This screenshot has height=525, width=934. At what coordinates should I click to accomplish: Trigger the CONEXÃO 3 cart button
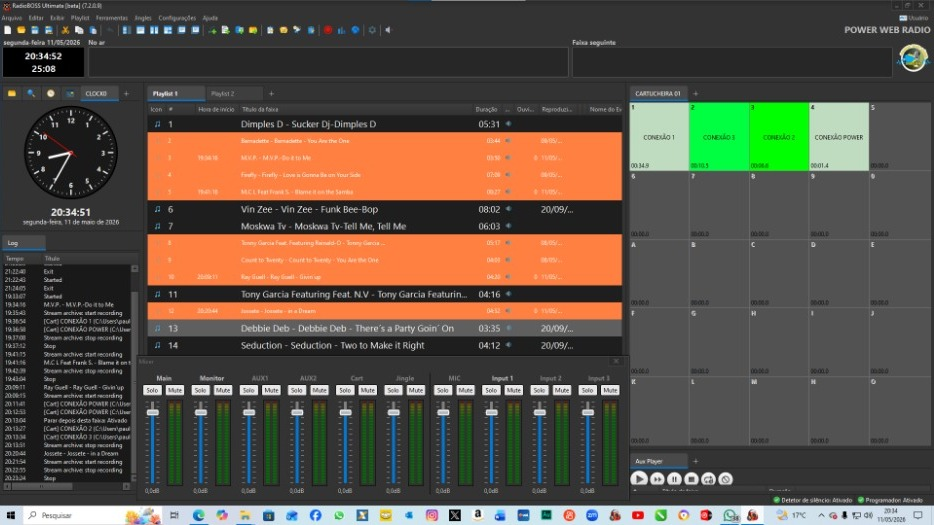[719, 136]
